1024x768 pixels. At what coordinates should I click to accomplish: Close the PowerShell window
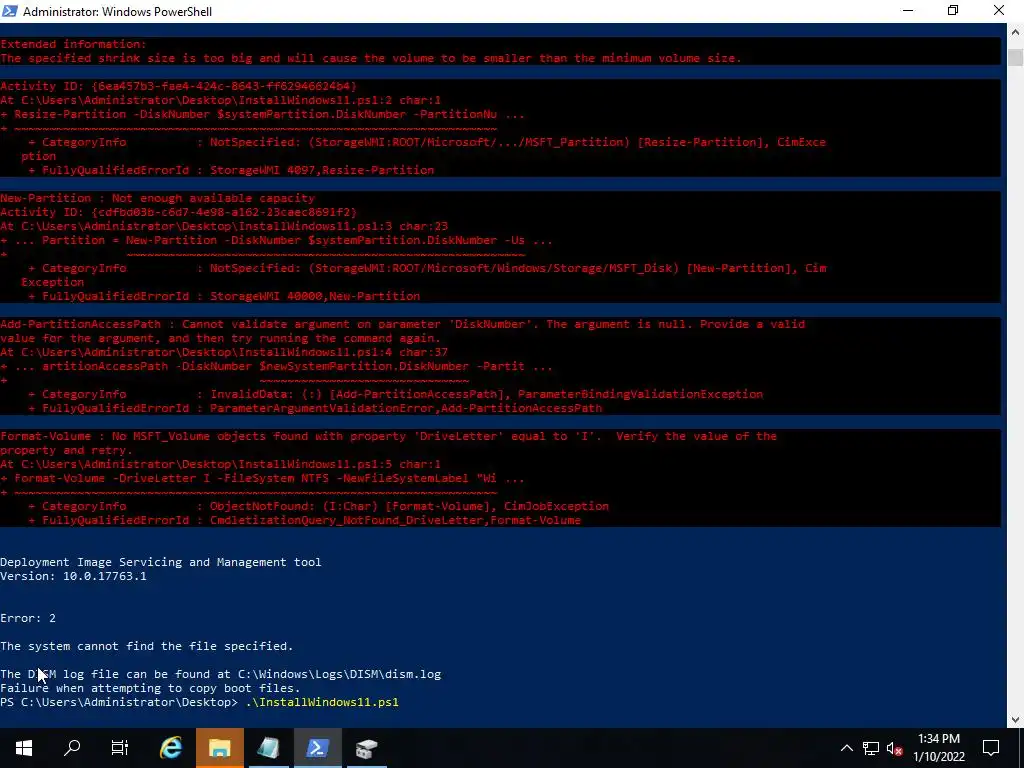click(999, 11)
